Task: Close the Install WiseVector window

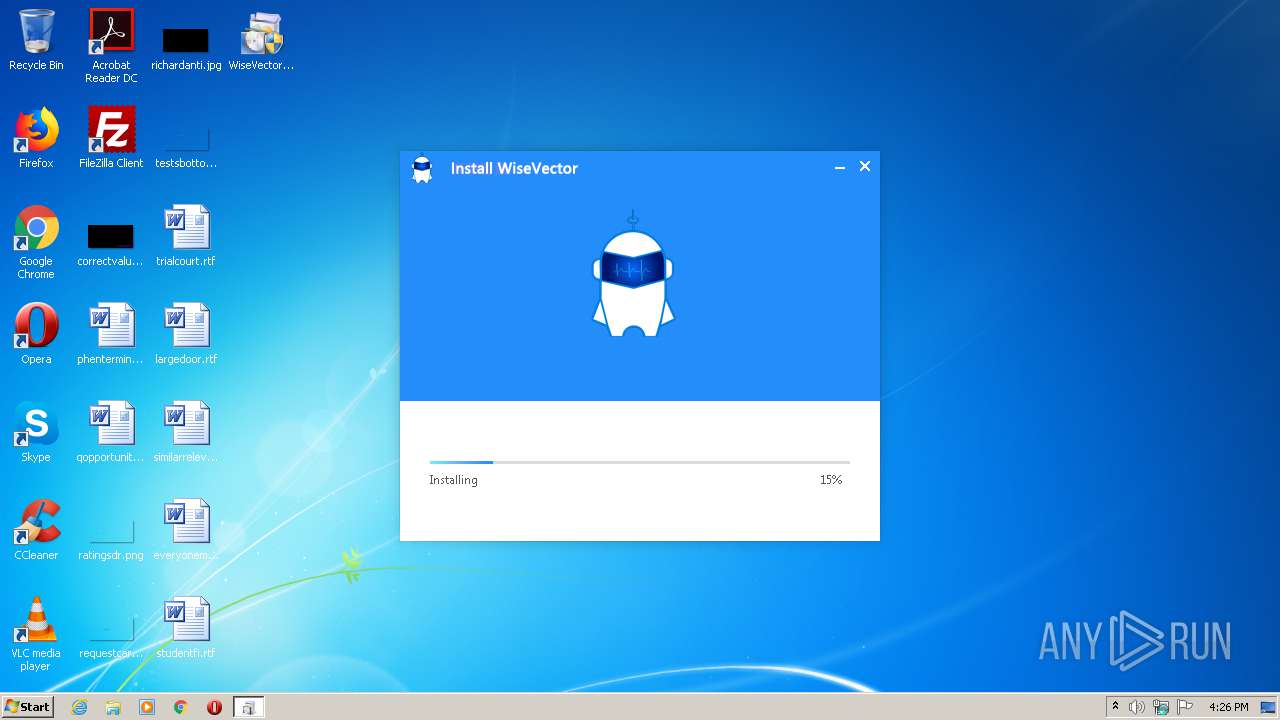Action: tap(865, 166)
